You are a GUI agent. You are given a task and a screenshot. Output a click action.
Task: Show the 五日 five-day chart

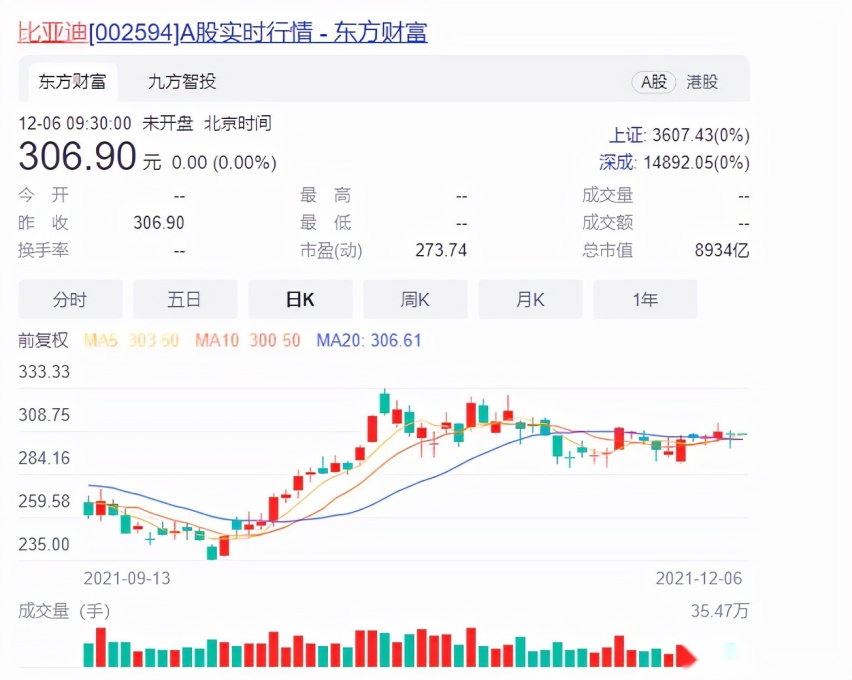pyautogui.click(x=185, y=299)
